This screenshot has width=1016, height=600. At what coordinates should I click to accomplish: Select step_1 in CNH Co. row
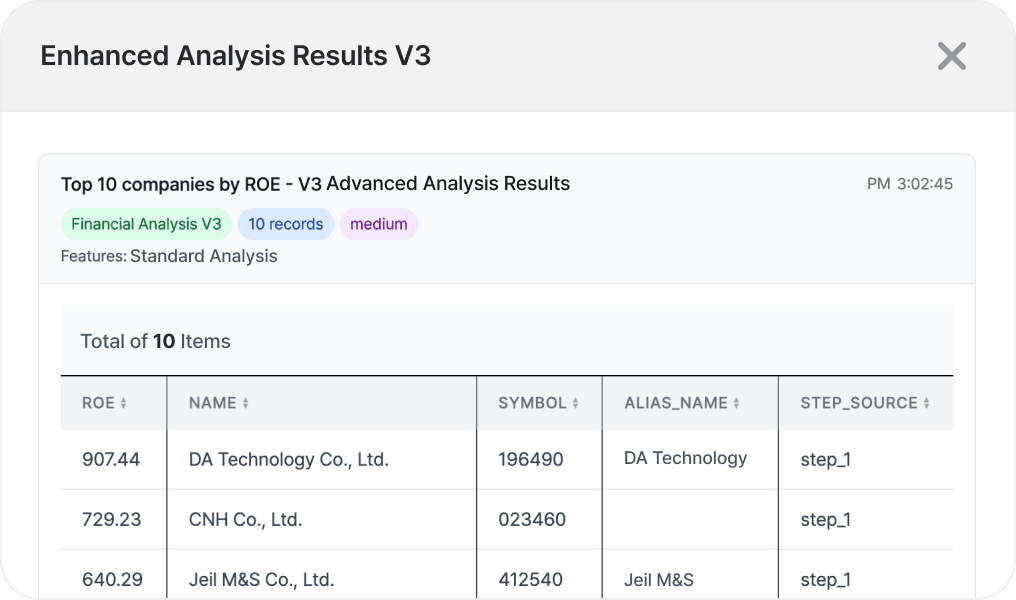[x=826, y=520]
